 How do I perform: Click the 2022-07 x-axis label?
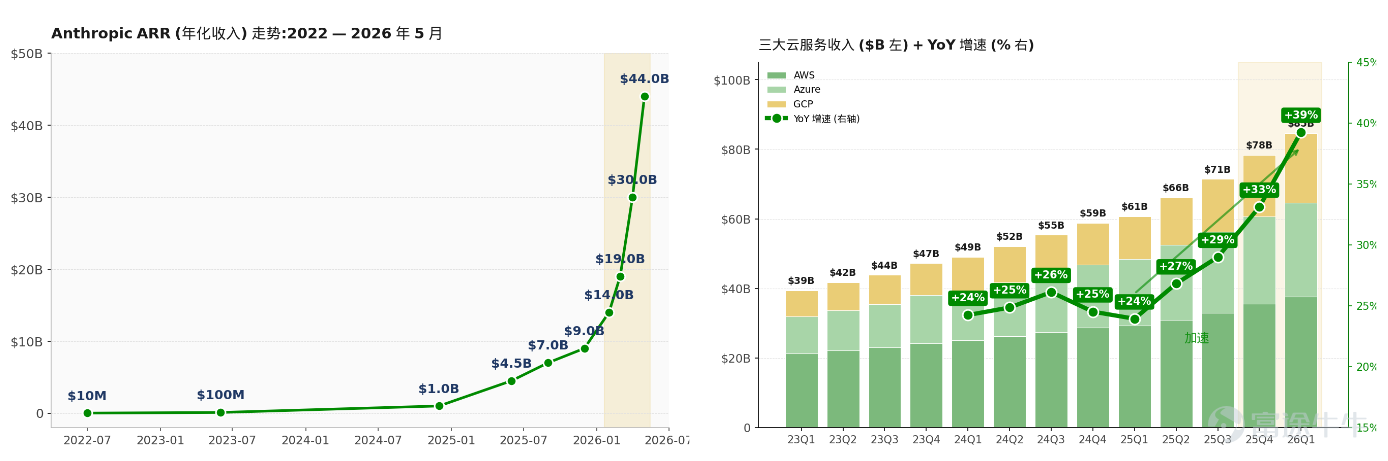pos(87,440)
